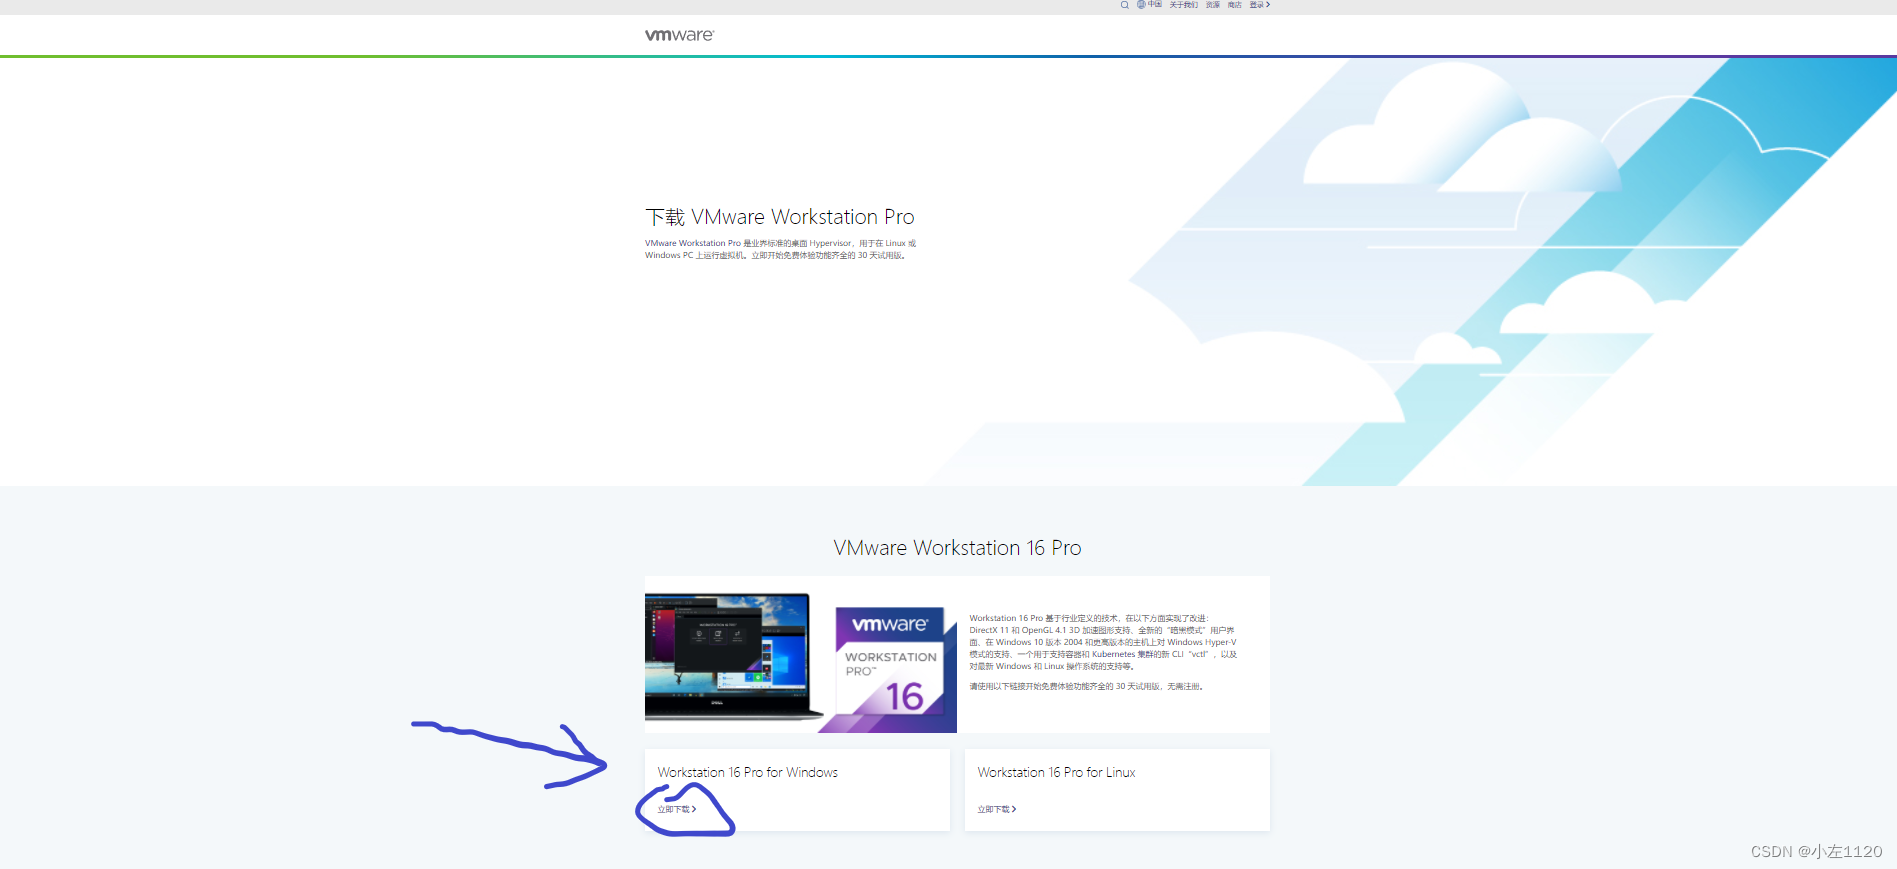This screenshot has width=1897, height=869.
Task: Open the 关于我们 menu
Action: coord(1183,5)
